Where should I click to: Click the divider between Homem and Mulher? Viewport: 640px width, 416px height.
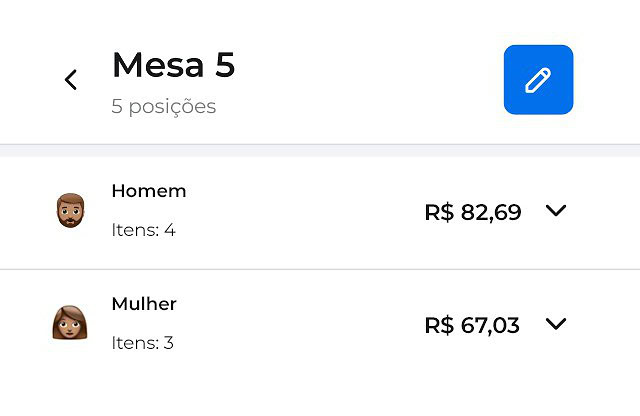tap(320, 269)
